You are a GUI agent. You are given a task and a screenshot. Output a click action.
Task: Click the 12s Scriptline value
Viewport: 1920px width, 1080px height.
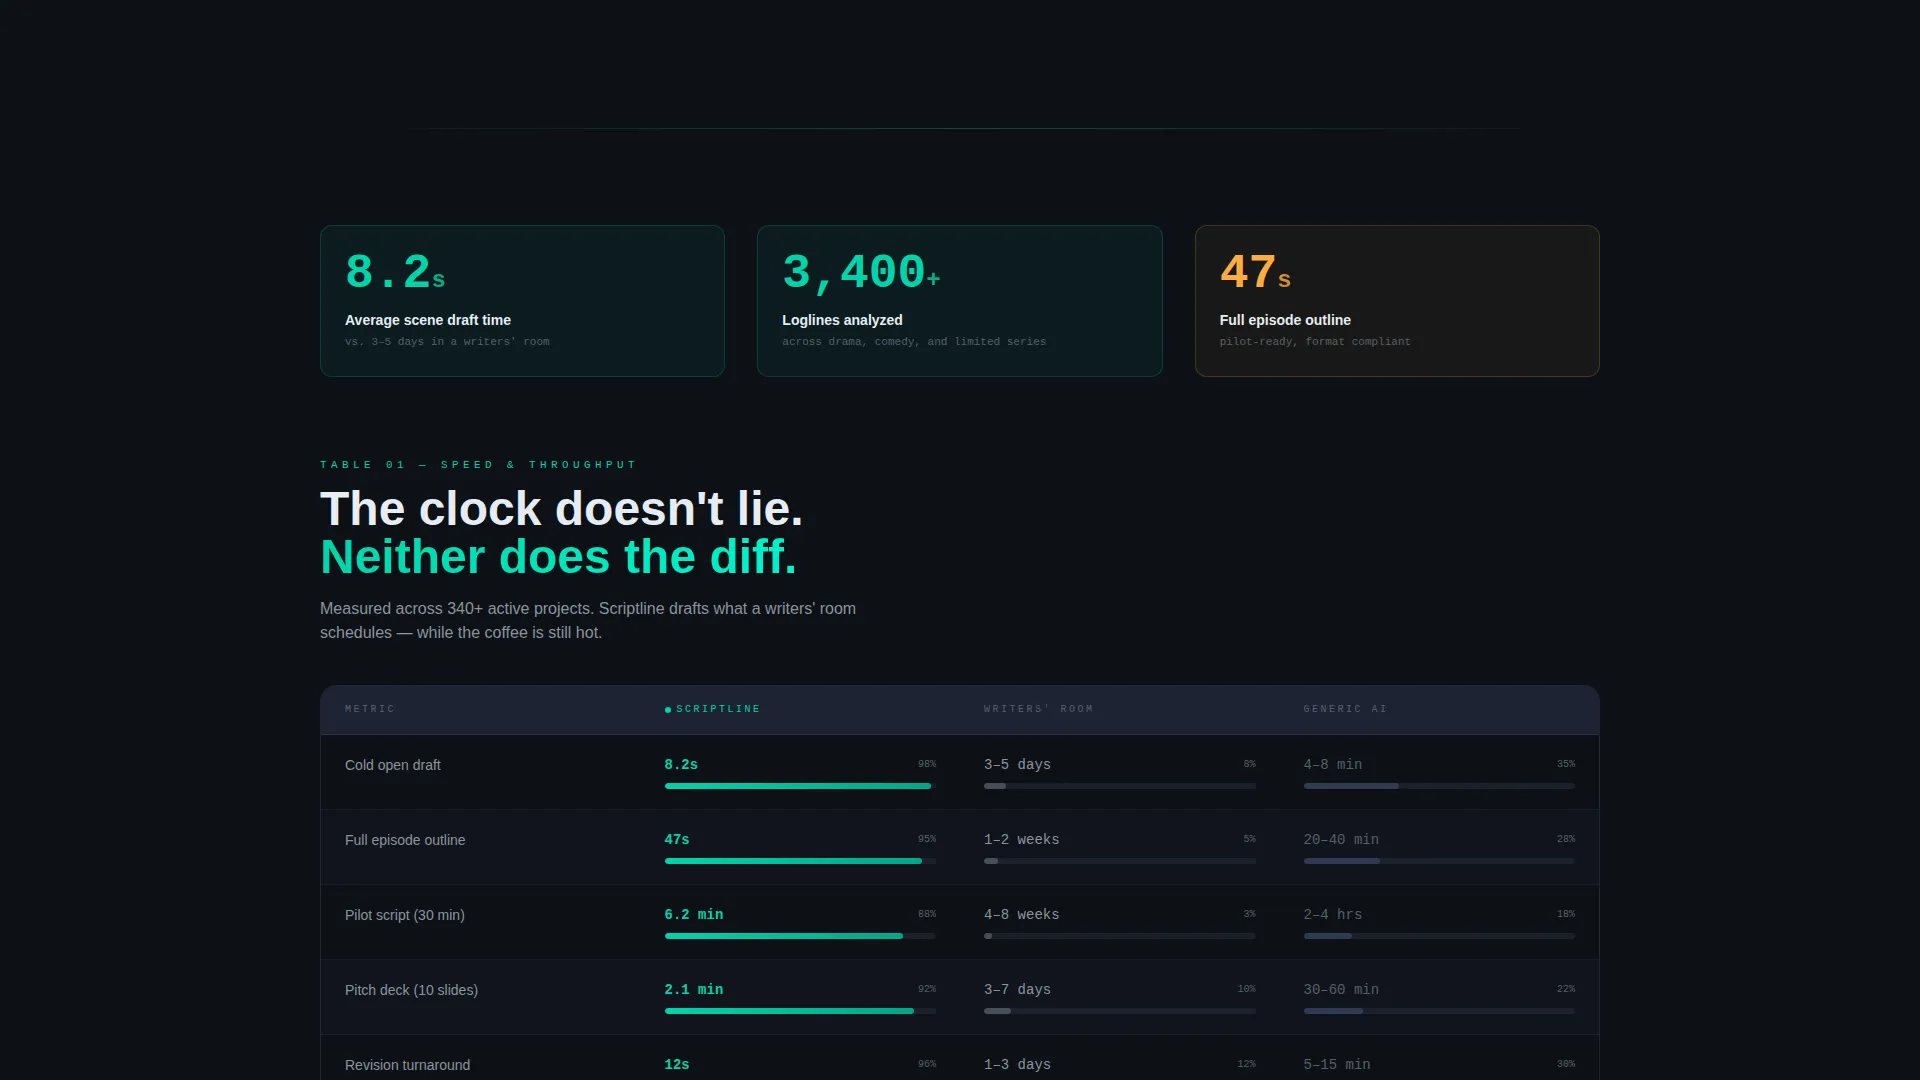(677, 1064)
